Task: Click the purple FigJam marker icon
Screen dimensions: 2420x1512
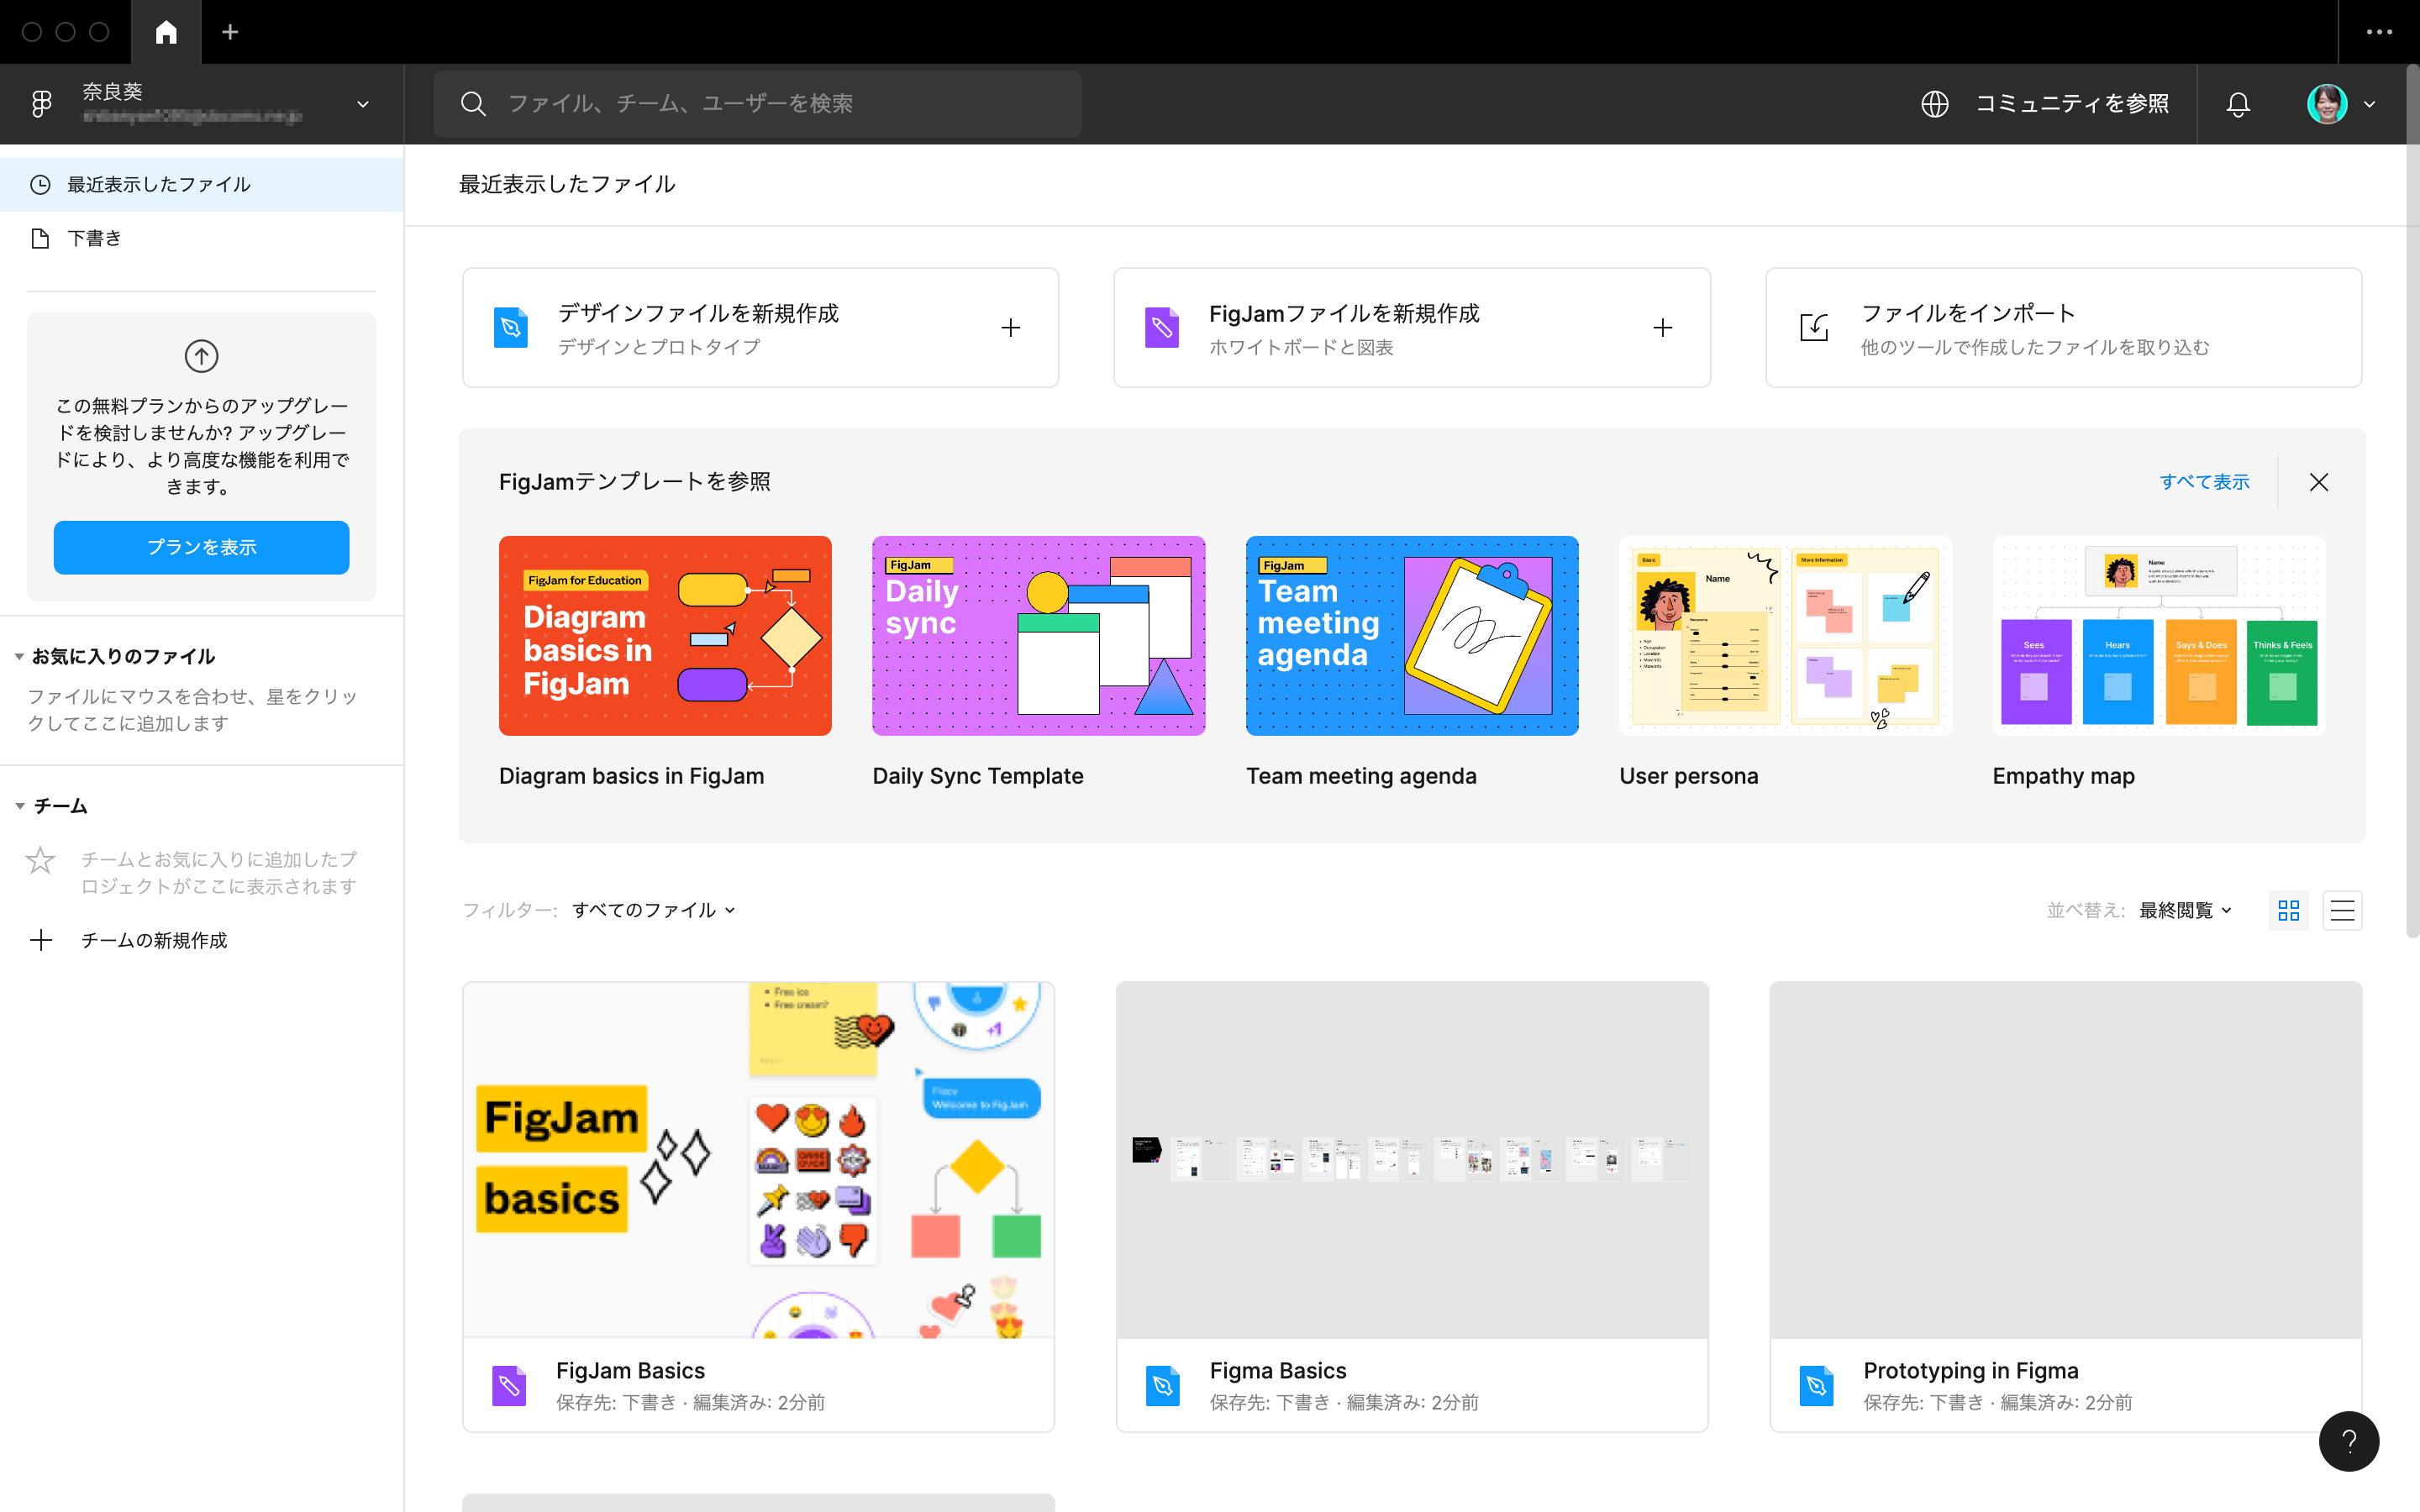Action: (x=1162, y=327)
